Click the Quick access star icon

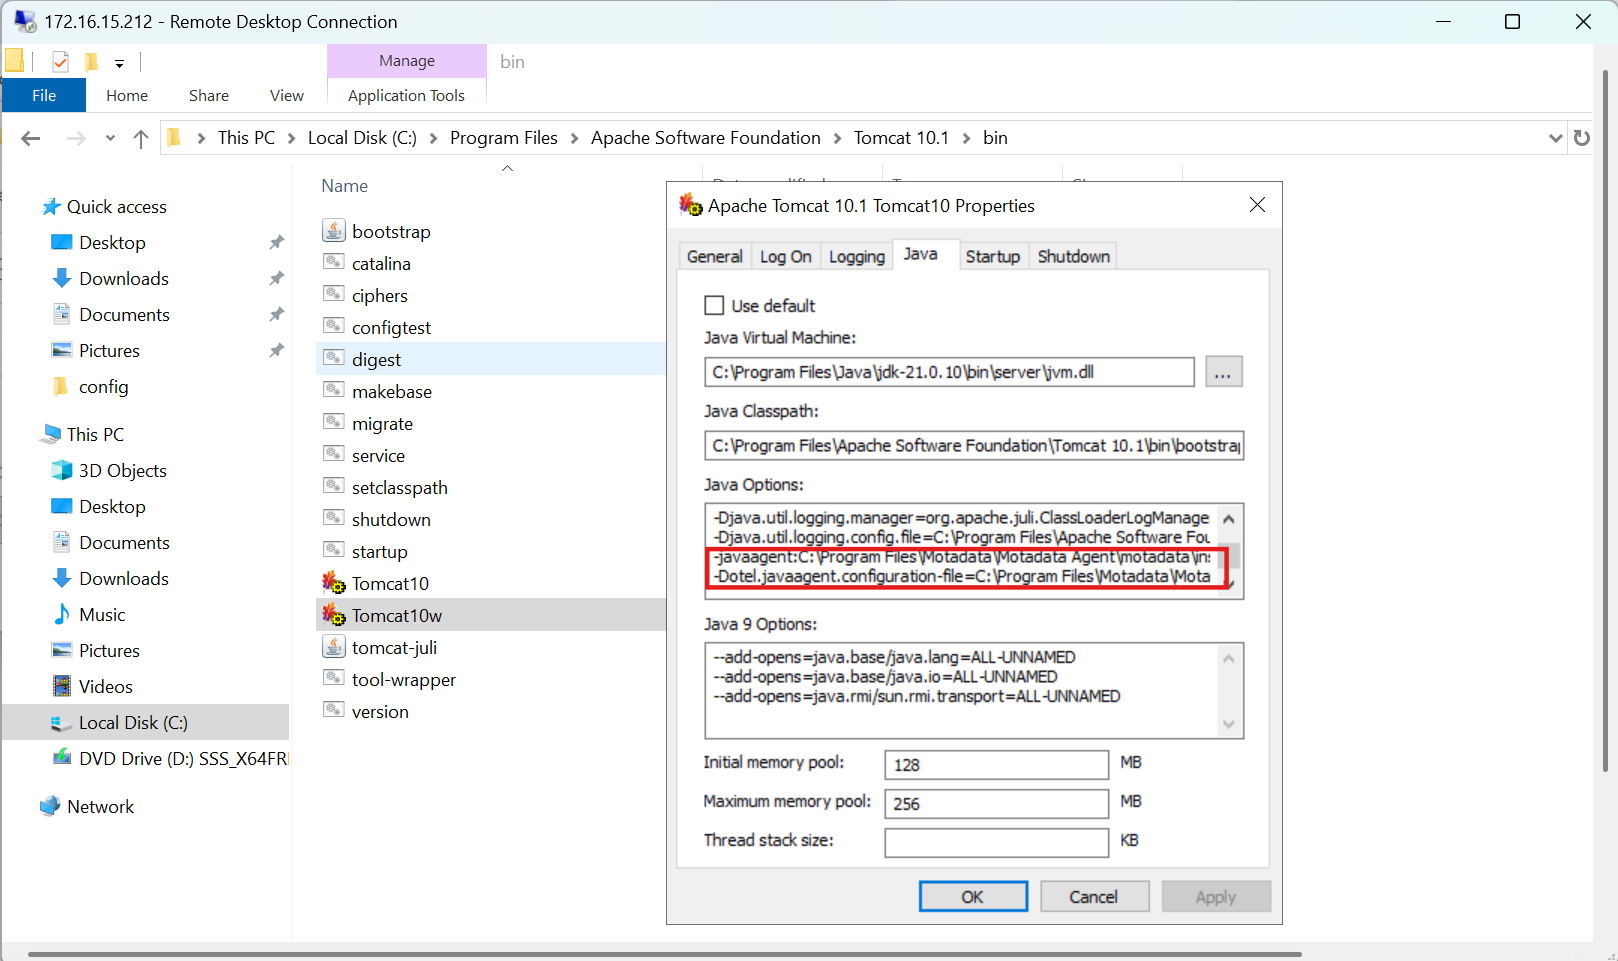point(51,207)
